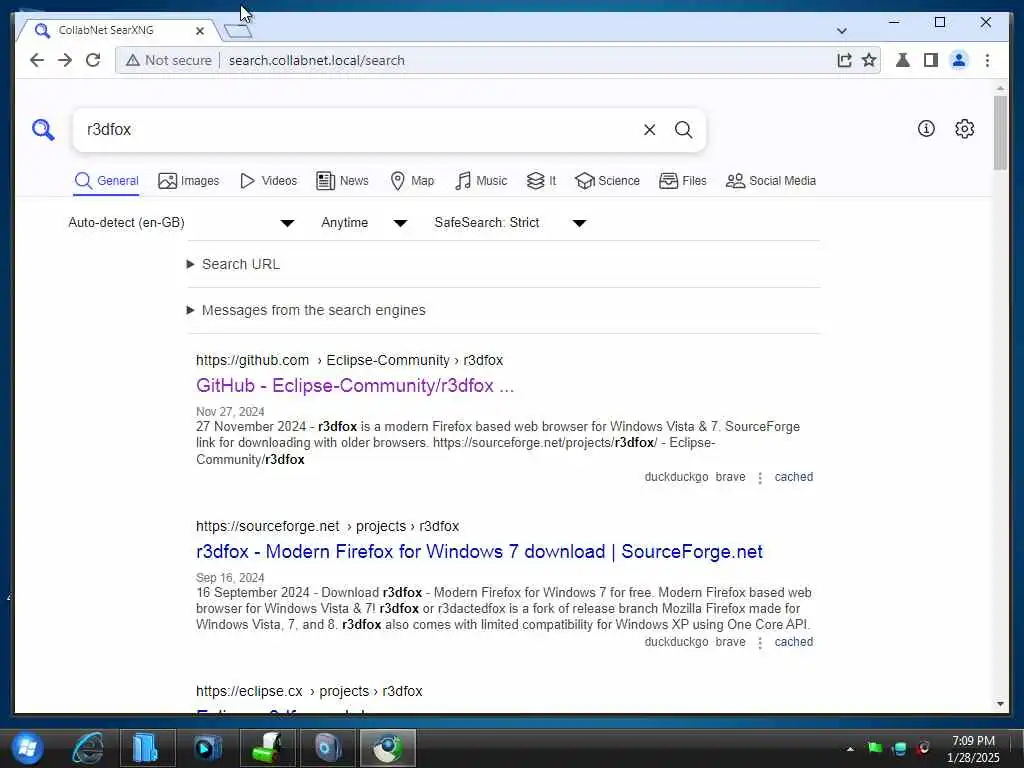Open tab search chevron in title bar
Image resolution: width=1024 pixels, height=768 pixels.
tap(841, 31)
